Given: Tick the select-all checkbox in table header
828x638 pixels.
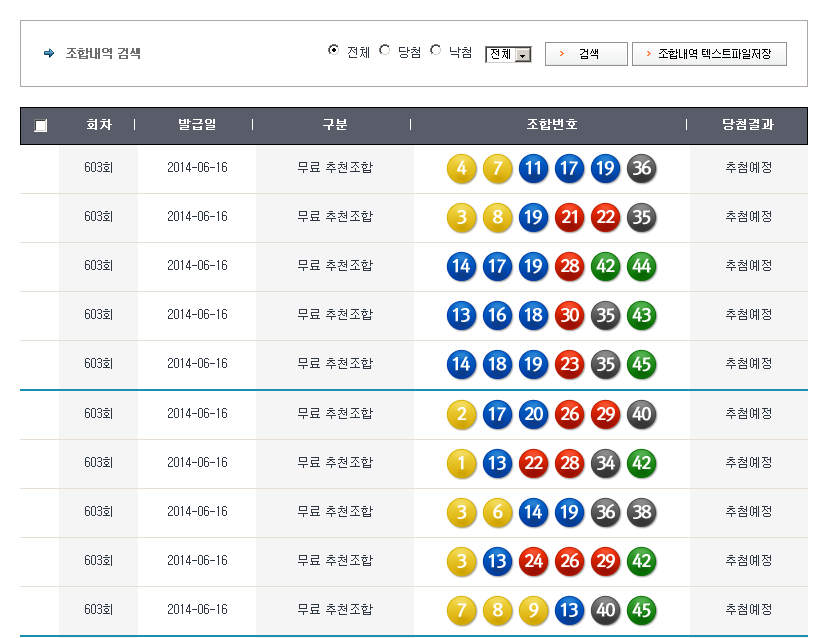Looking at the screenshot, I should pyautogui.click(x=40, y=126).
